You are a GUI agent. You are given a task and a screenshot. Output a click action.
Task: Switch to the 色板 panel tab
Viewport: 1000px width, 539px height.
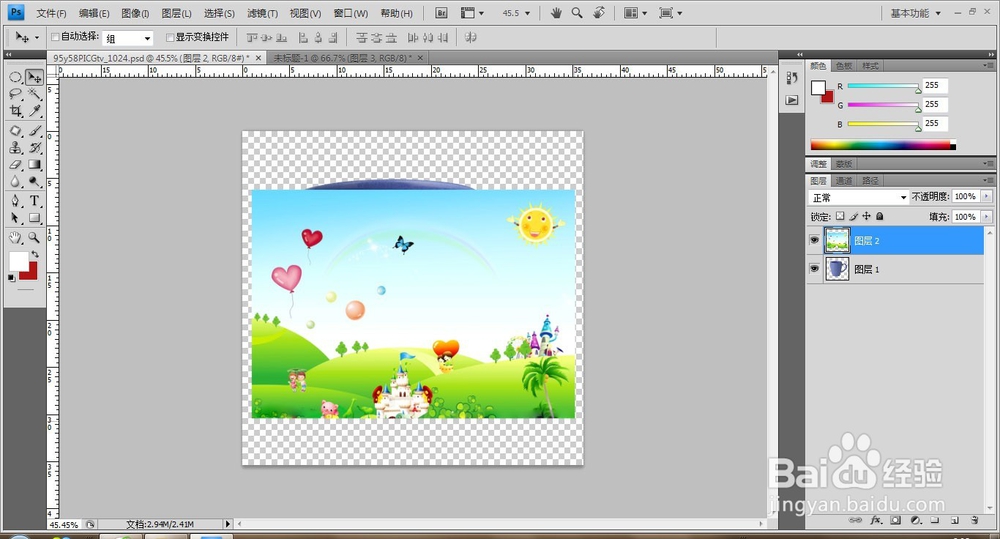[844, 66]
